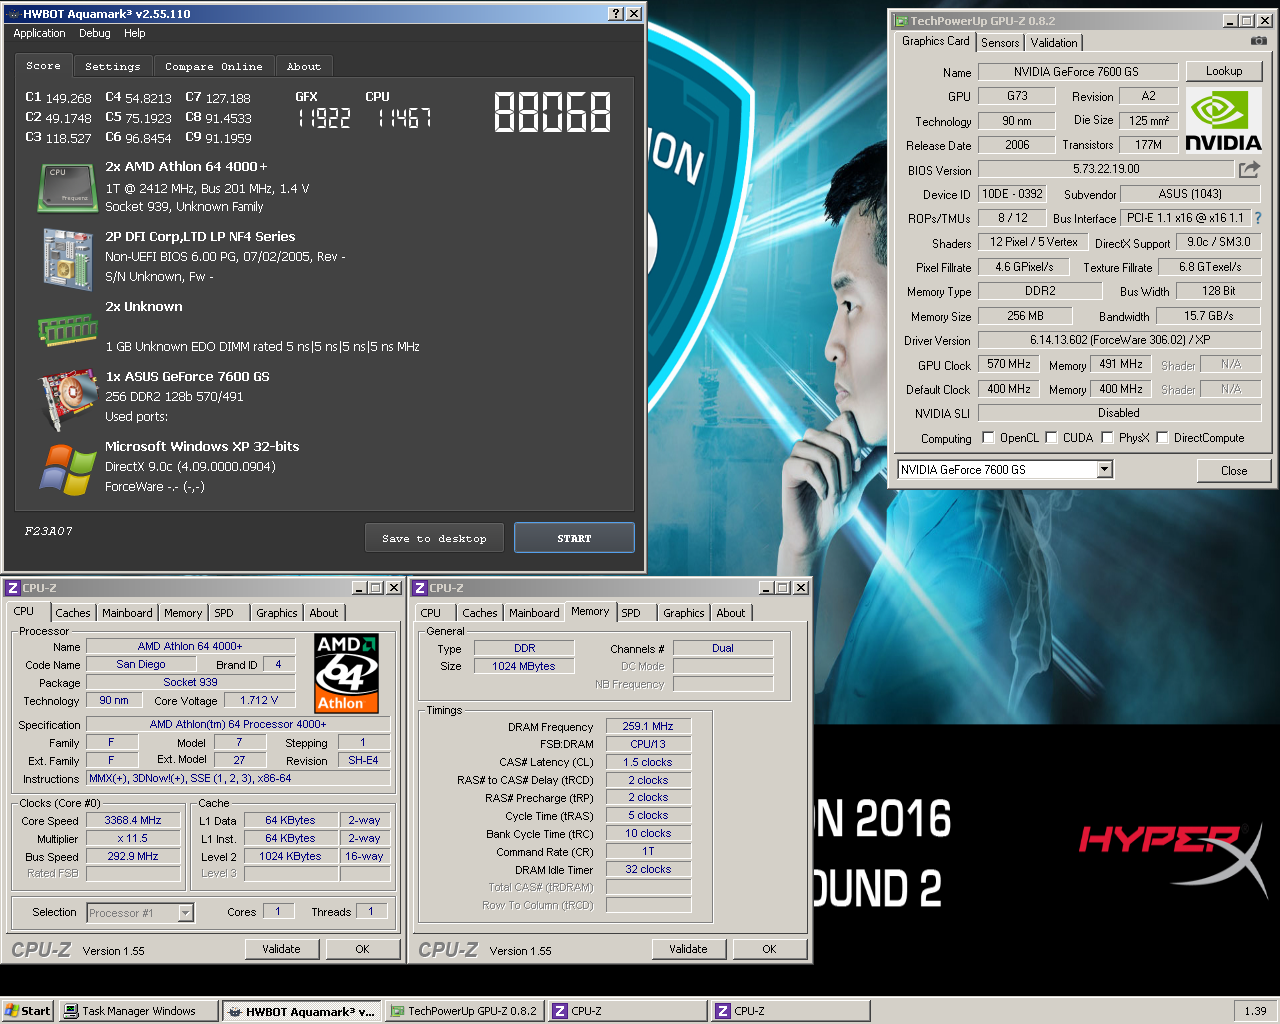Enable the OpenCL checkbox in GPU-Z
Screen dimensions: 1280x1024
click(988, 437)
